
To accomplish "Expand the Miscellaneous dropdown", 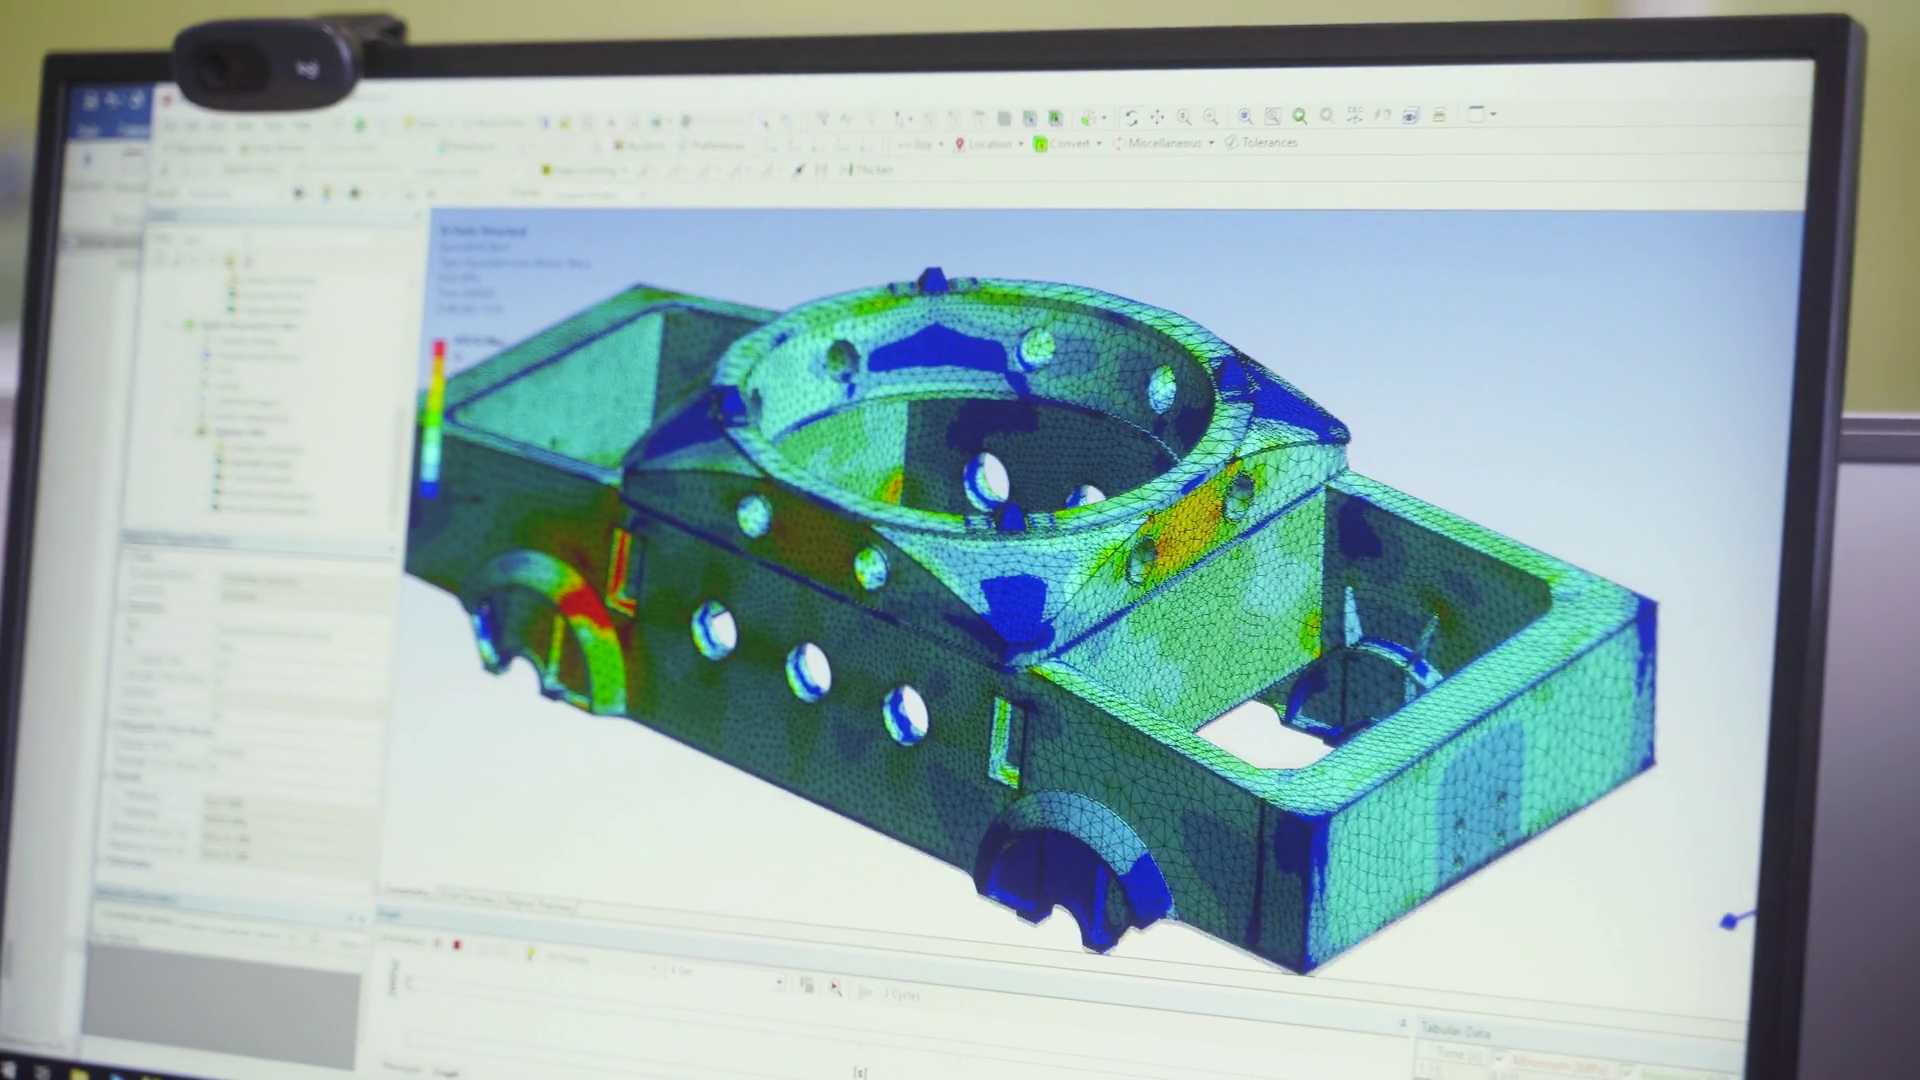I will (1163, 143).
